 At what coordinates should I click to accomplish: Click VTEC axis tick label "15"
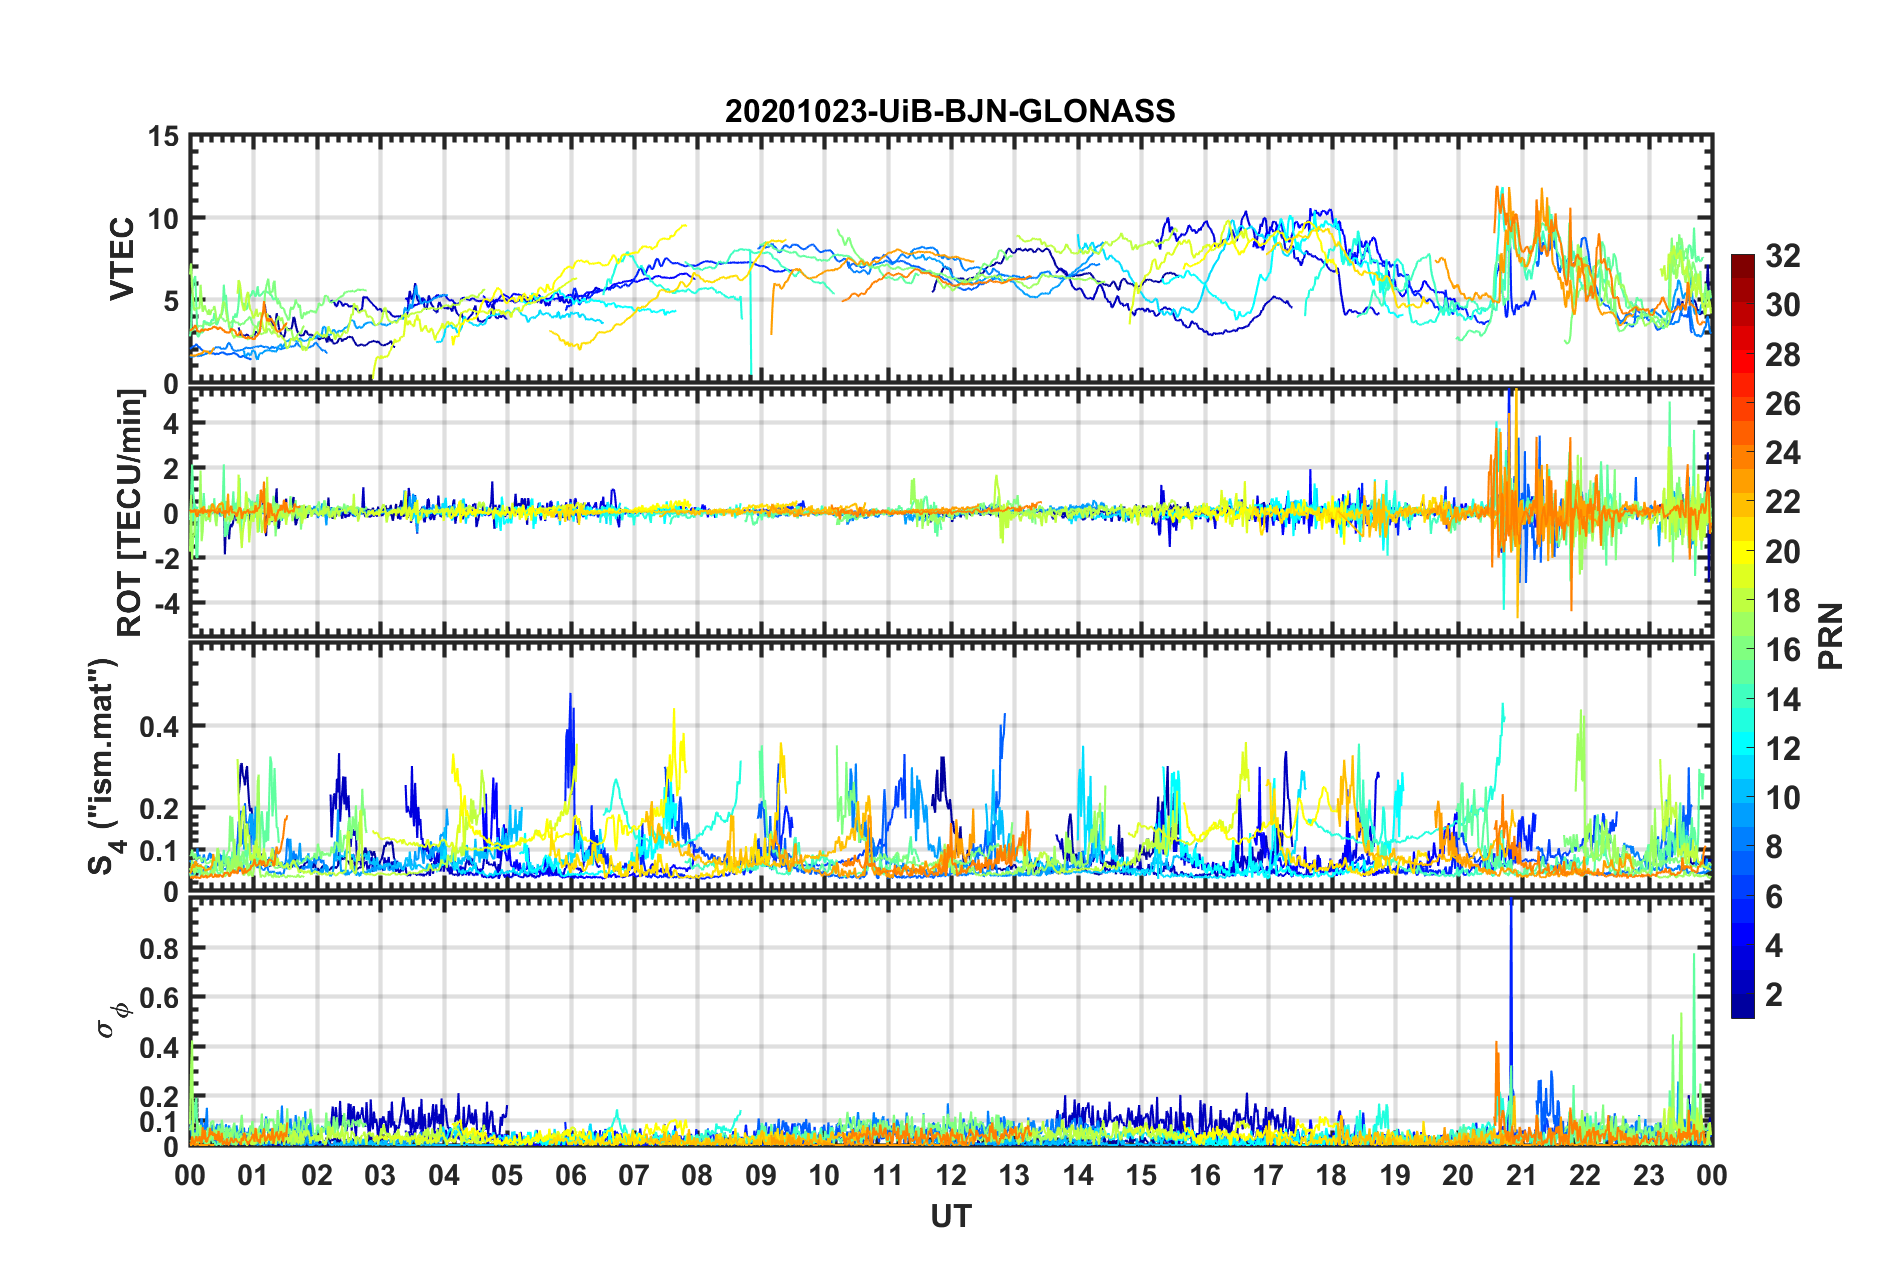tap(163, 136)
